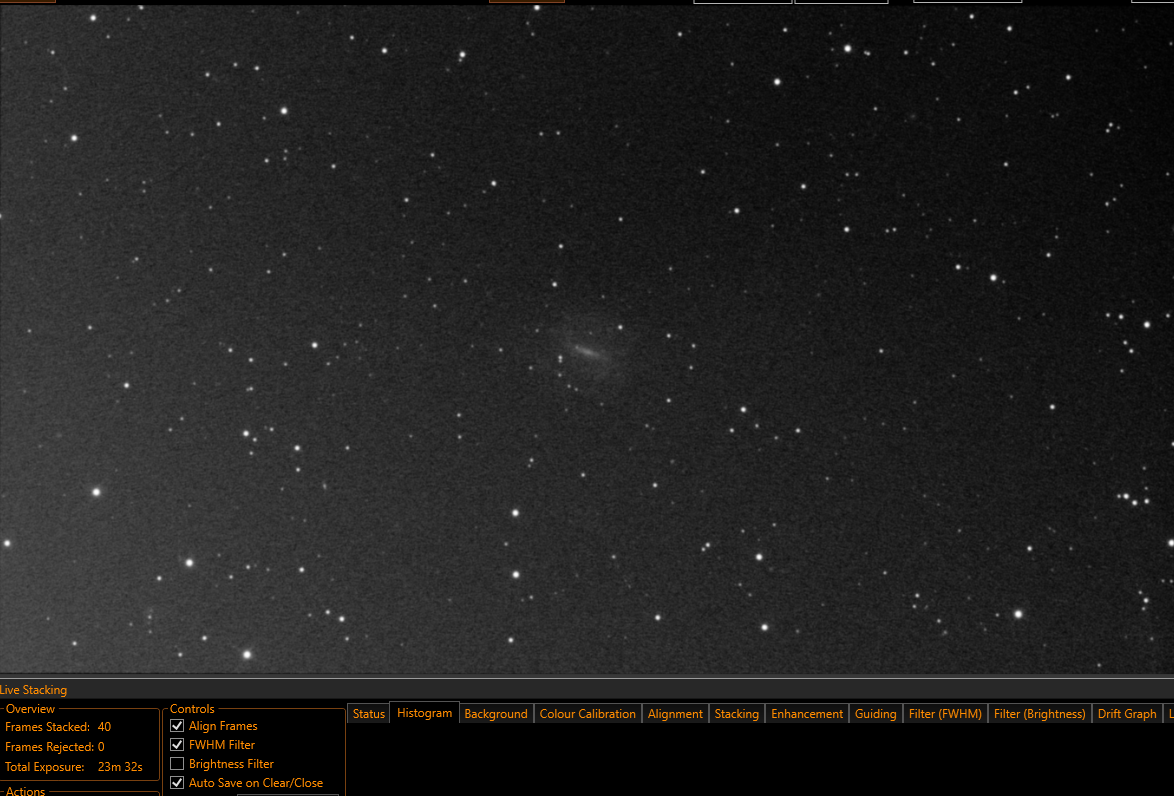This screenshot has height=796, width=1174.
Task: Open the Stacking tab
Action: click(x=736, y=714)
